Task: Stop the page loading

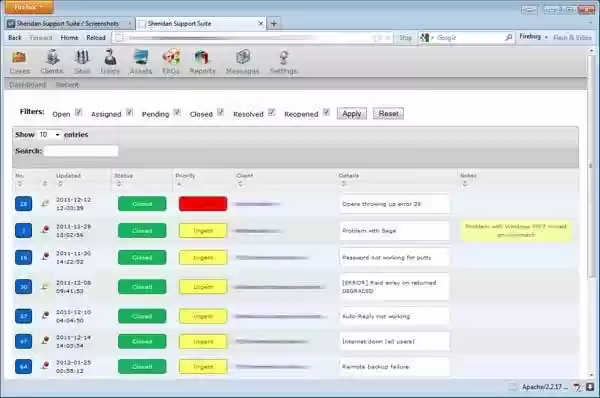Action: pos(405,38)
